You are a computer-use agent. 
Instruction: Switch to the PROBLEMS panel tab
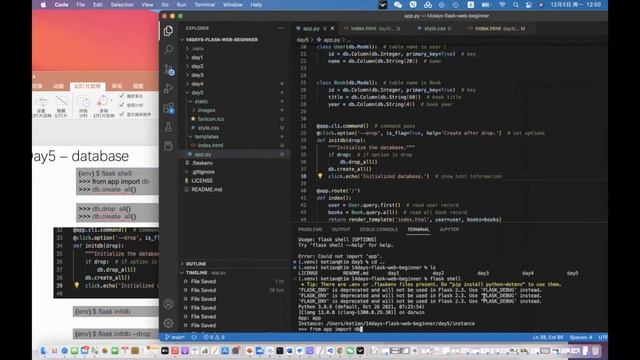pos(310,229)
